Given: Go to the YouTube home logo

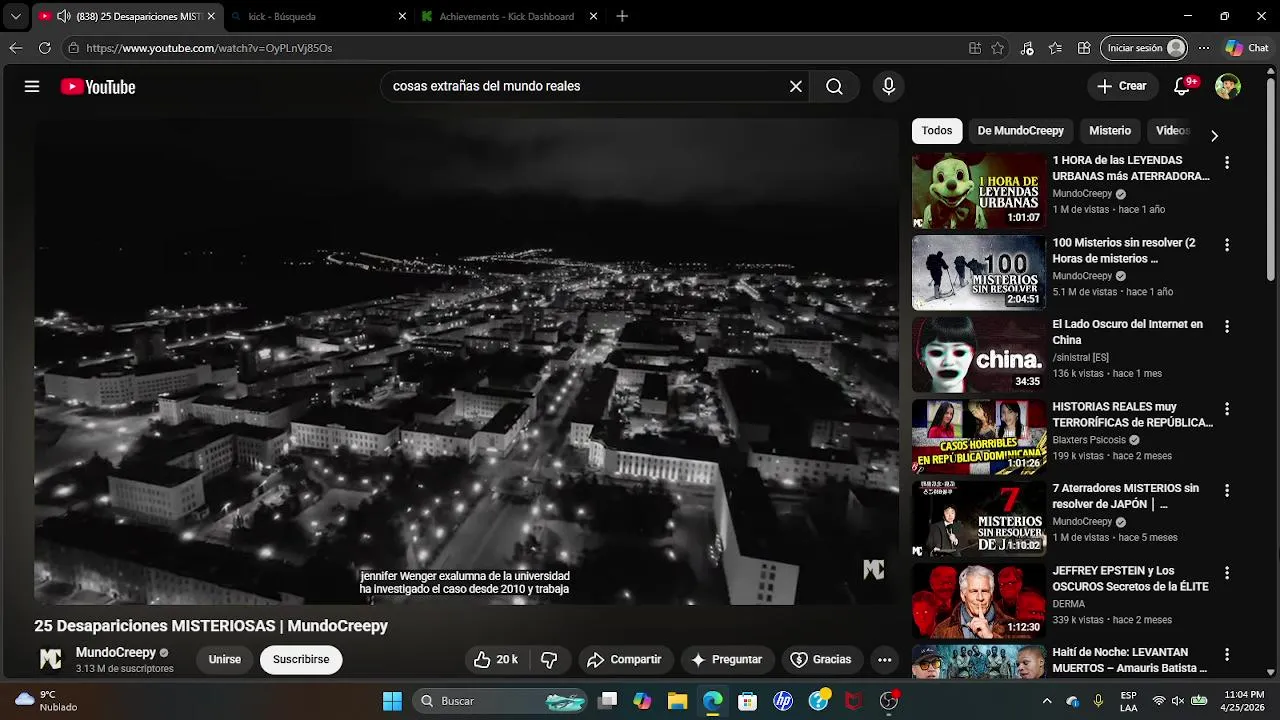Looking at the screenshot, I should point(98,87).
